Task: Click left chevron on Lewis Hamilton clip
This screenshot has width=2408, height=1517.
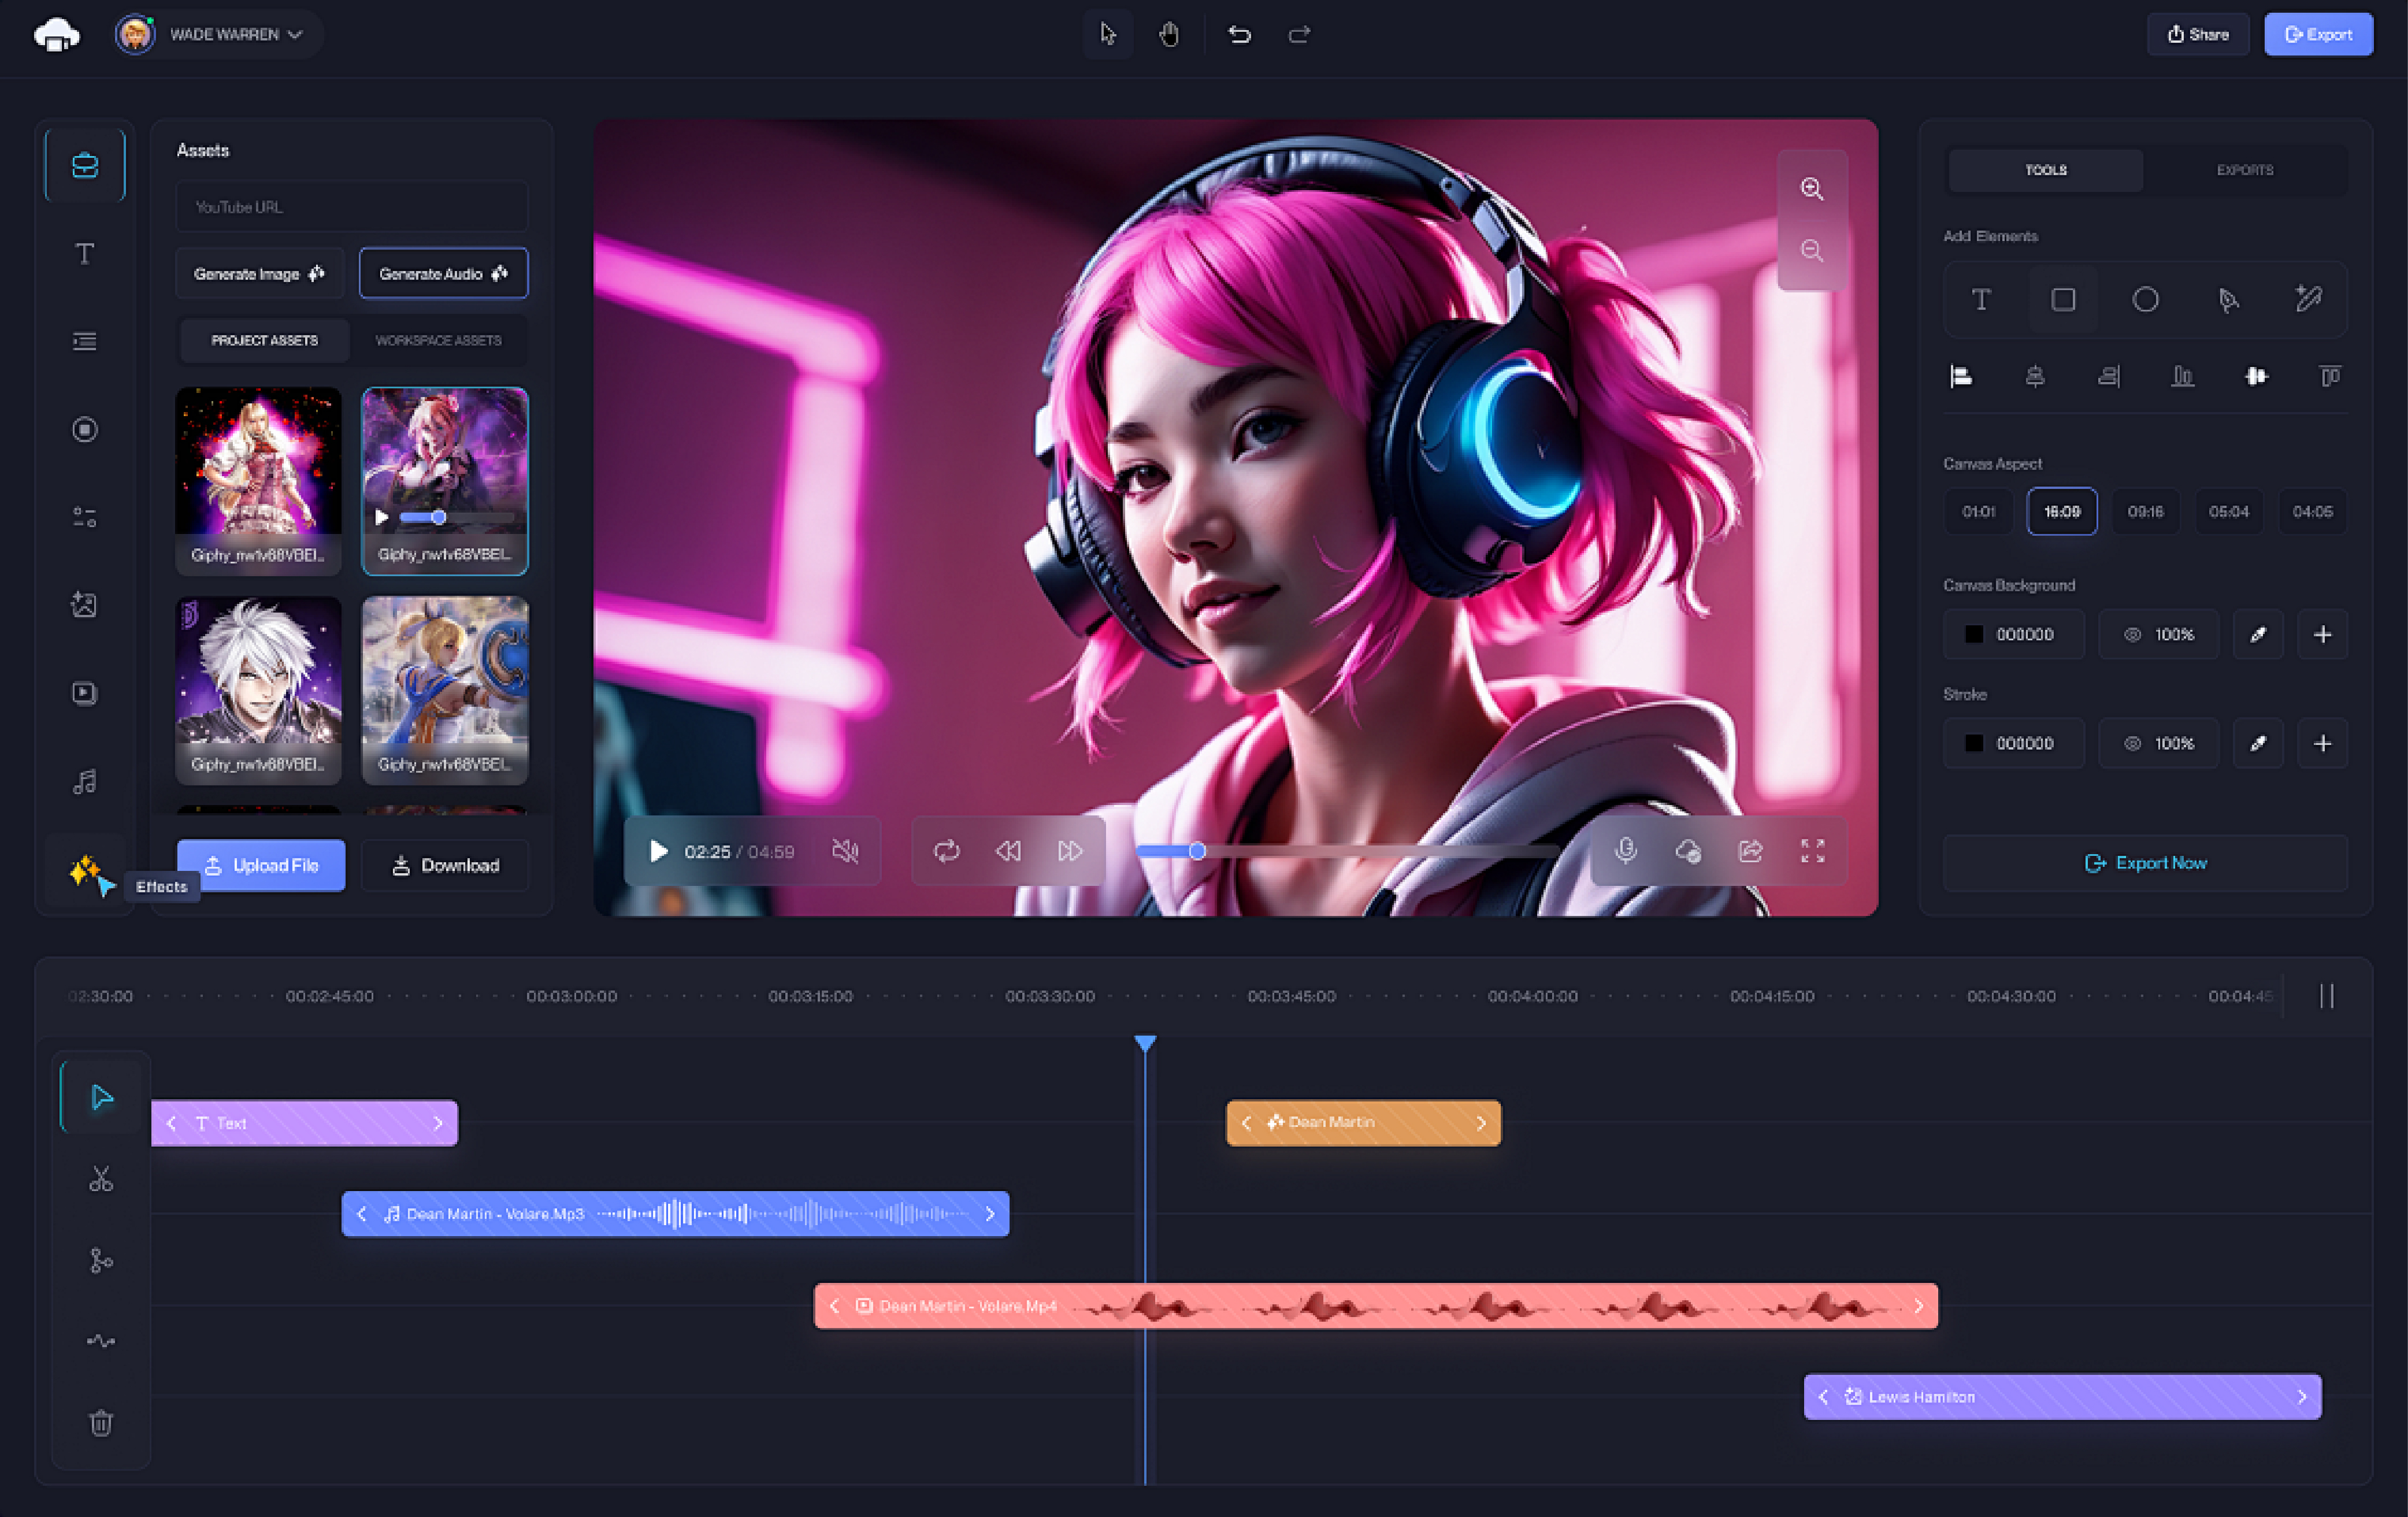Action: [x=1823, y=1397]
